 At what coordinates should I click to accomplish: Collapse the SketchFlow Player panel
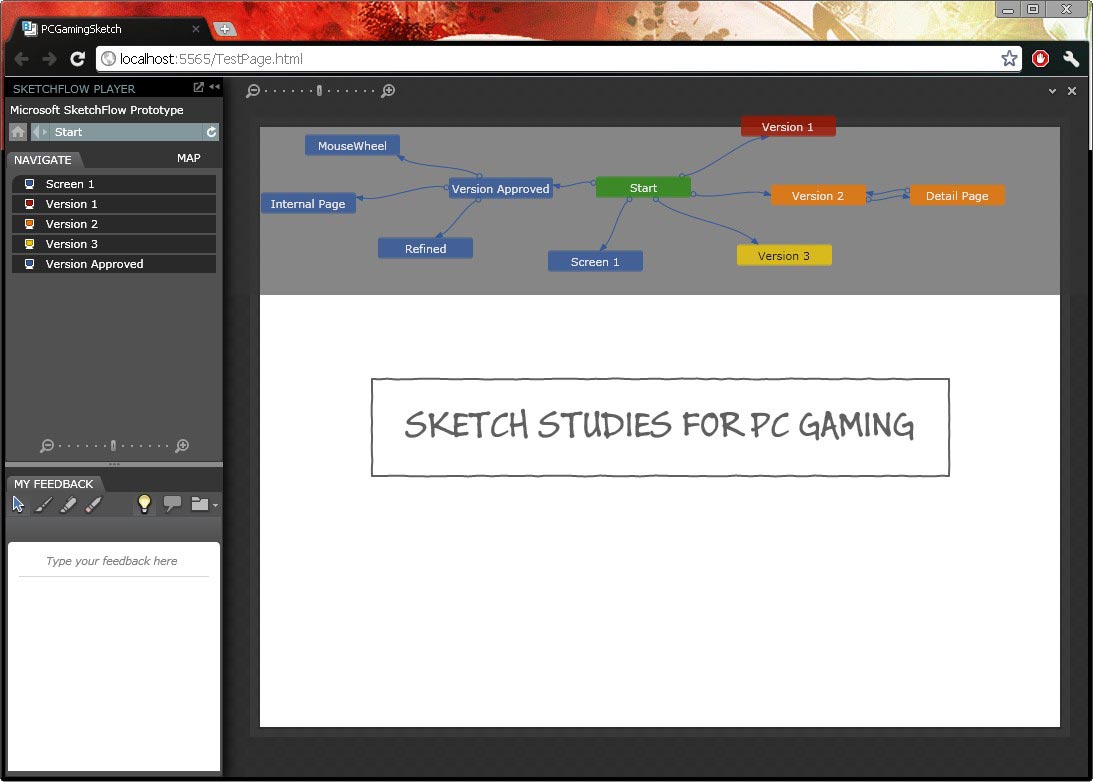[215, 87]
